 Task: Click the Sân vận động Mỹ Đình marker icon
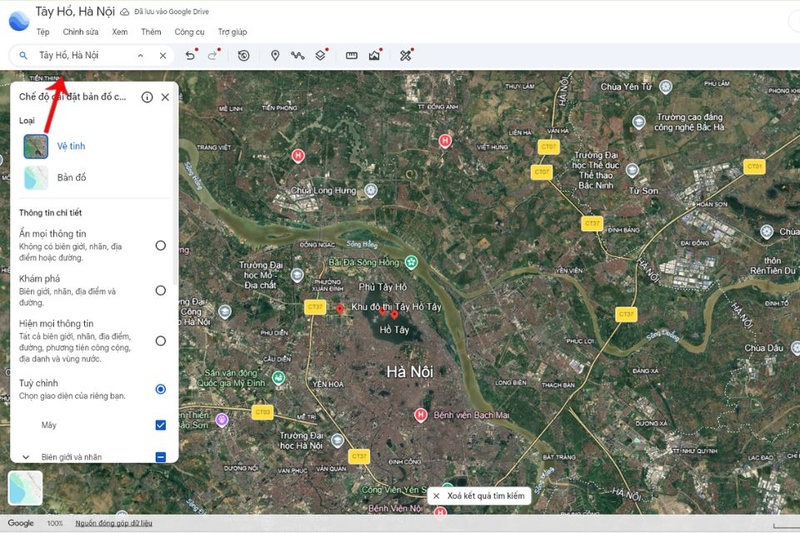tap(278, 378)
